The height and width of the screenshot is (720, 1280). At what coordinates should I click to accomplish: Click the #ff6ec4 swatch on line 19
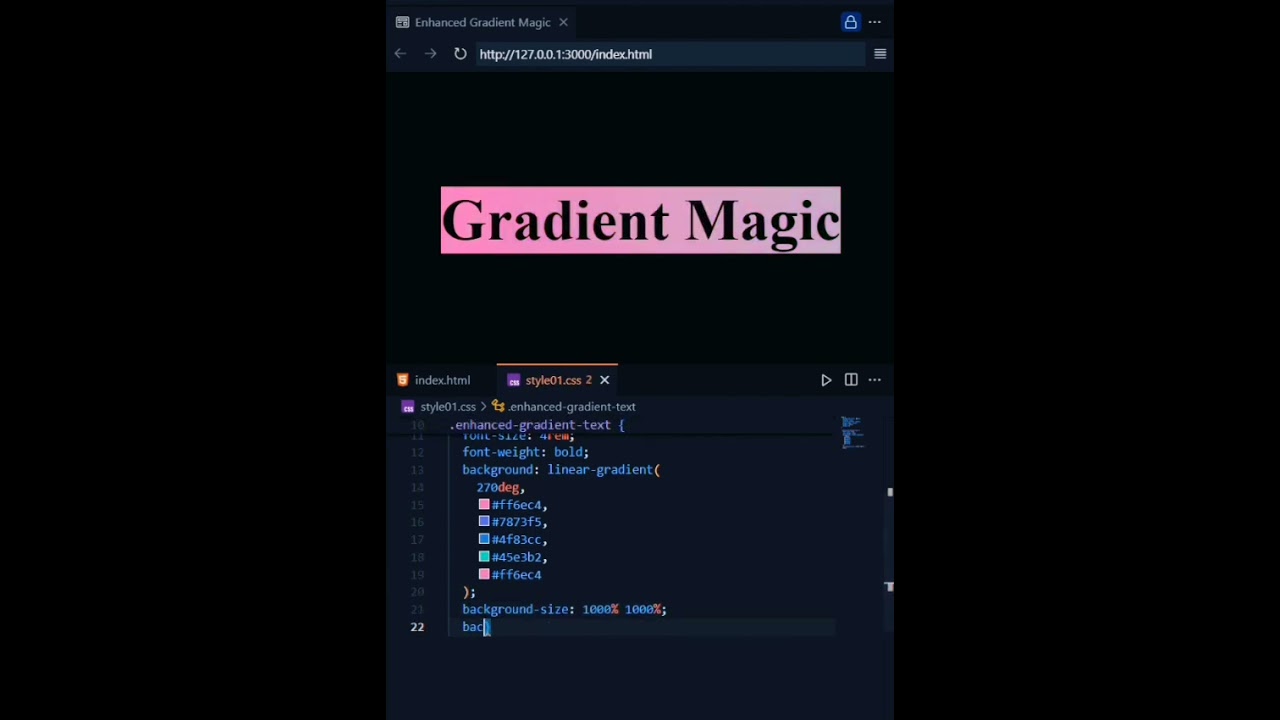[484, 575]
